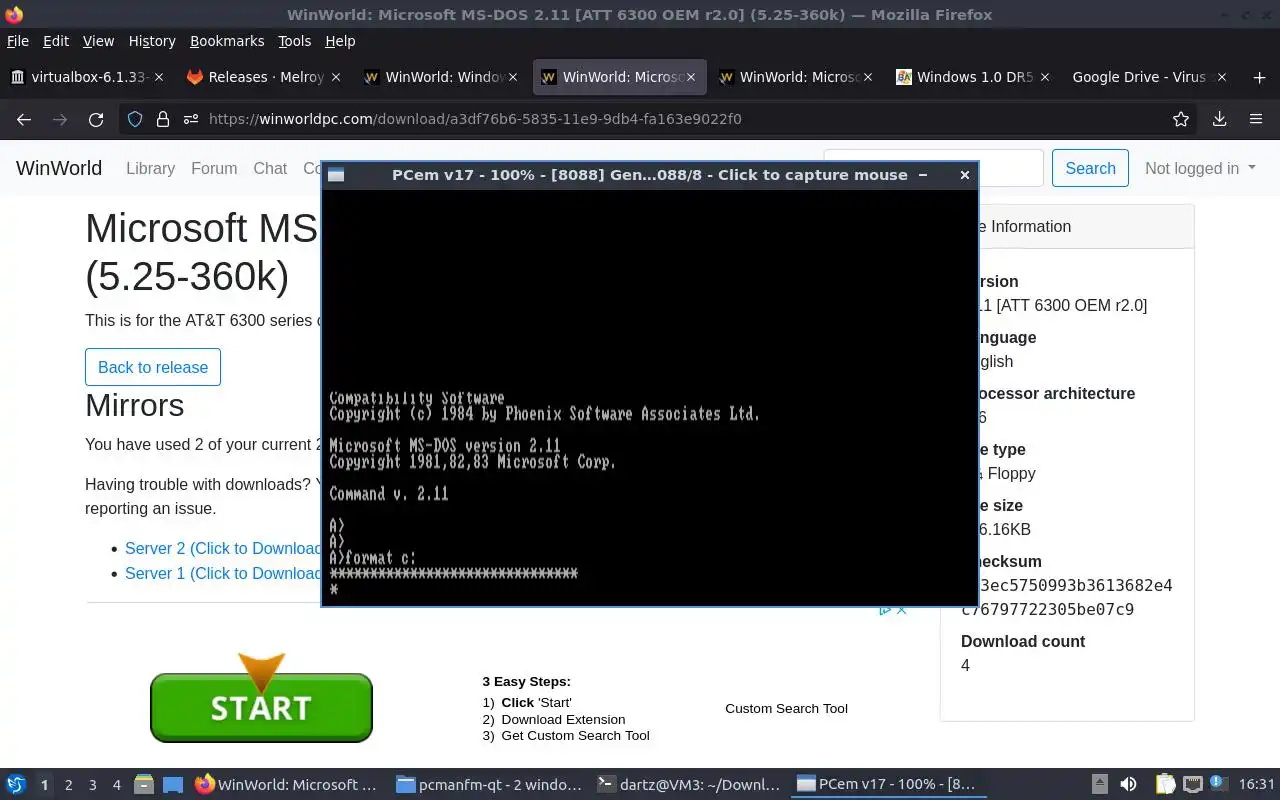Close the Windows 1.0 DR5 tab
The image size is (1280, 800).
(x=1045, y=77)
